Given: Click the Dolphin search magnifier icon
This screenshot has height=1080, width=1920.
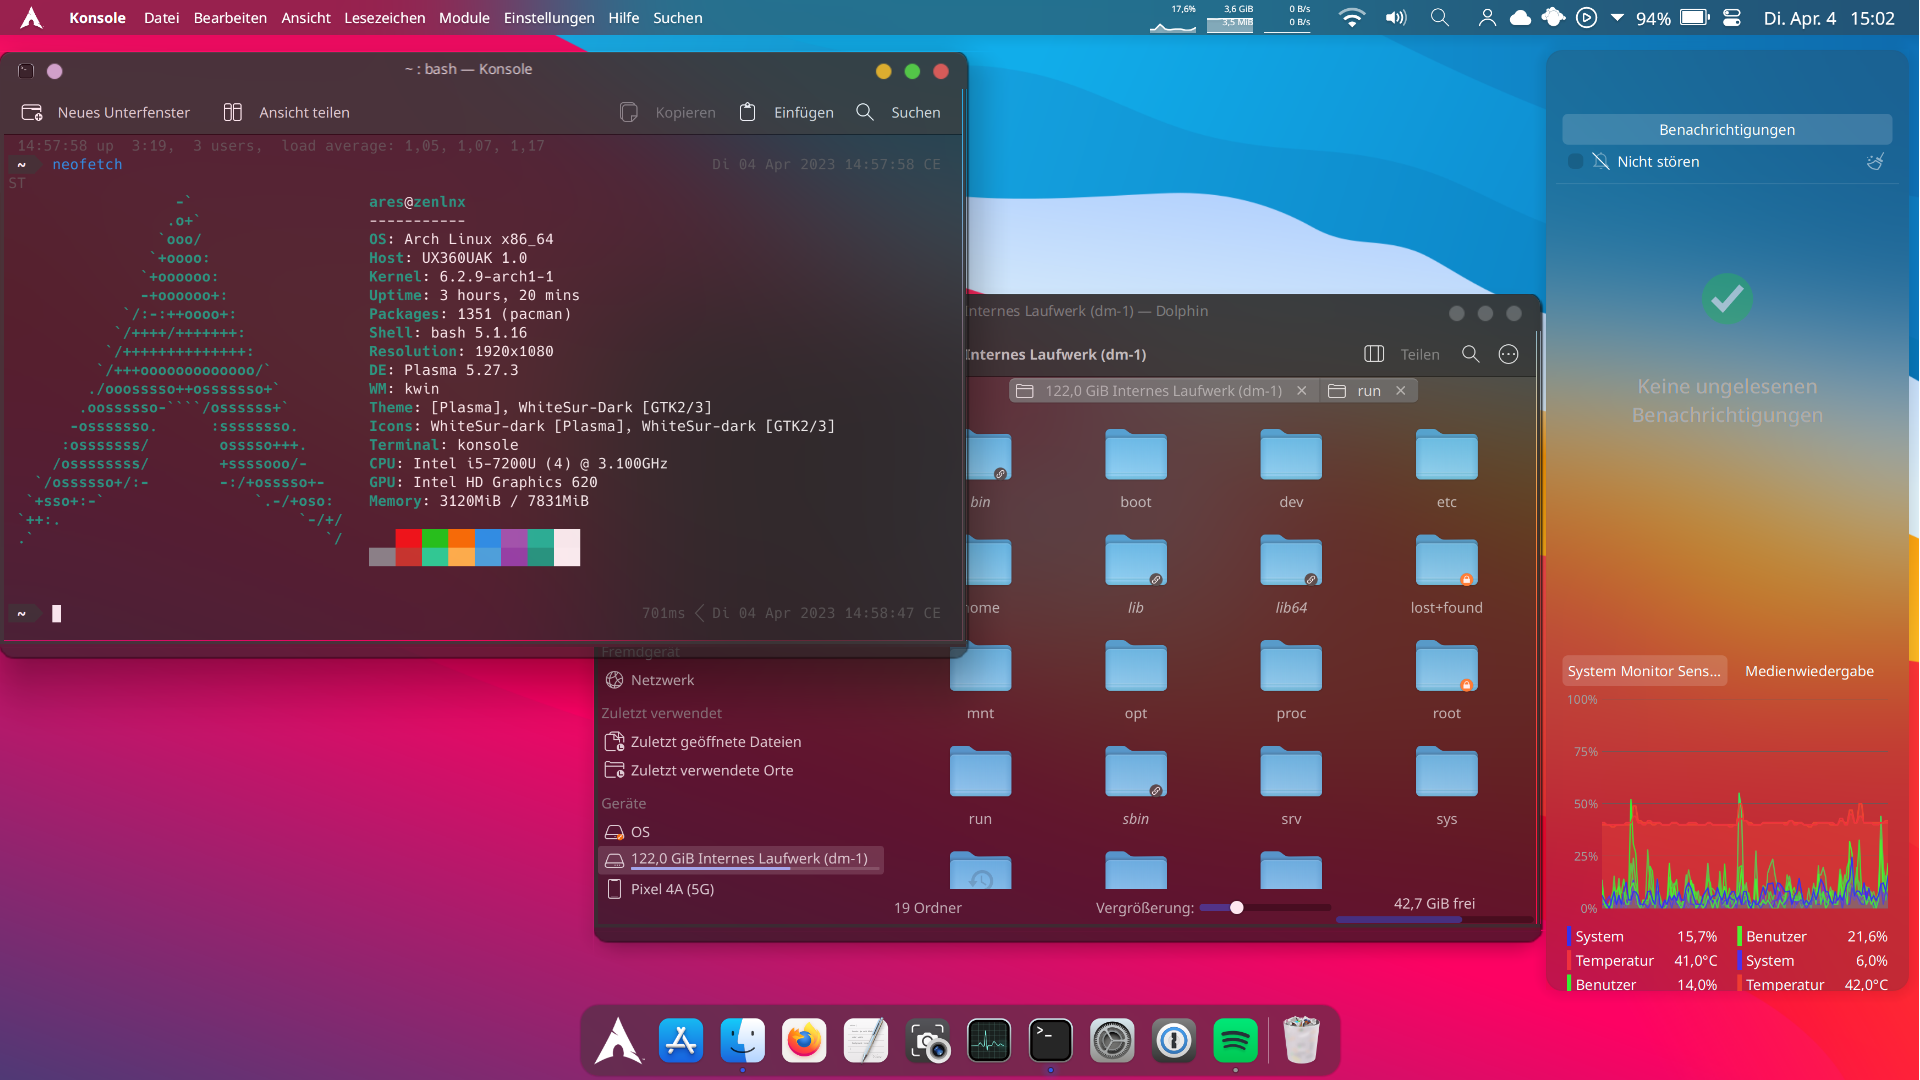Looking at the screenshot, I should (1470, 354).
